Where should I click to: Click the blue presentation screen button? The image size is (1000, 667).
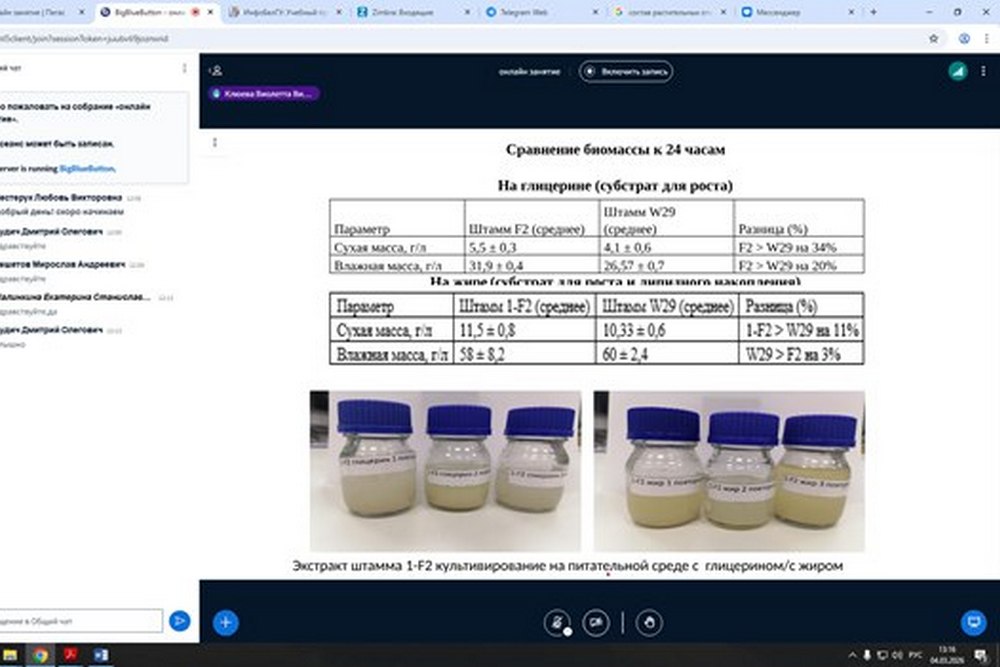tap(973, 622)
